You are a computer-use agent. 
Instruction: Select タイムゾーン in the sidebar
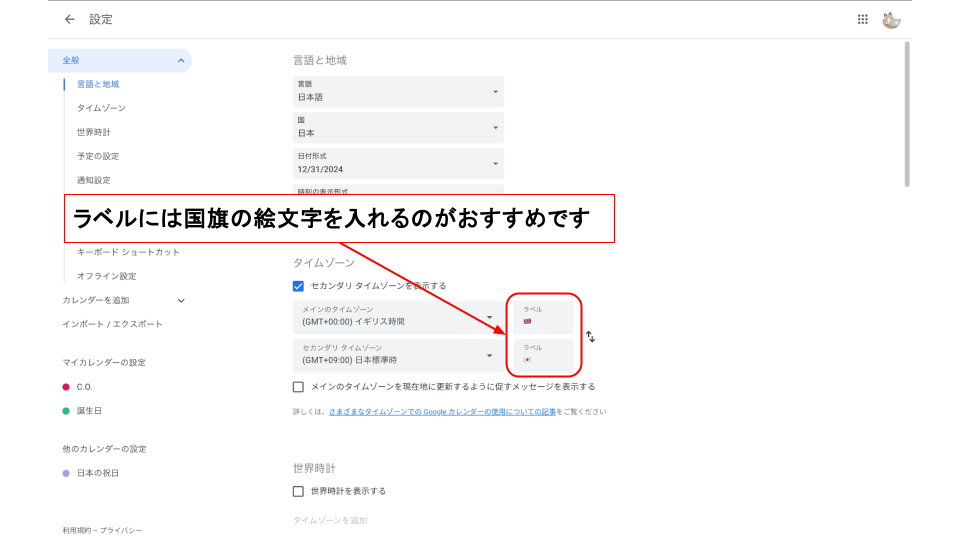[x=101, y=108]
